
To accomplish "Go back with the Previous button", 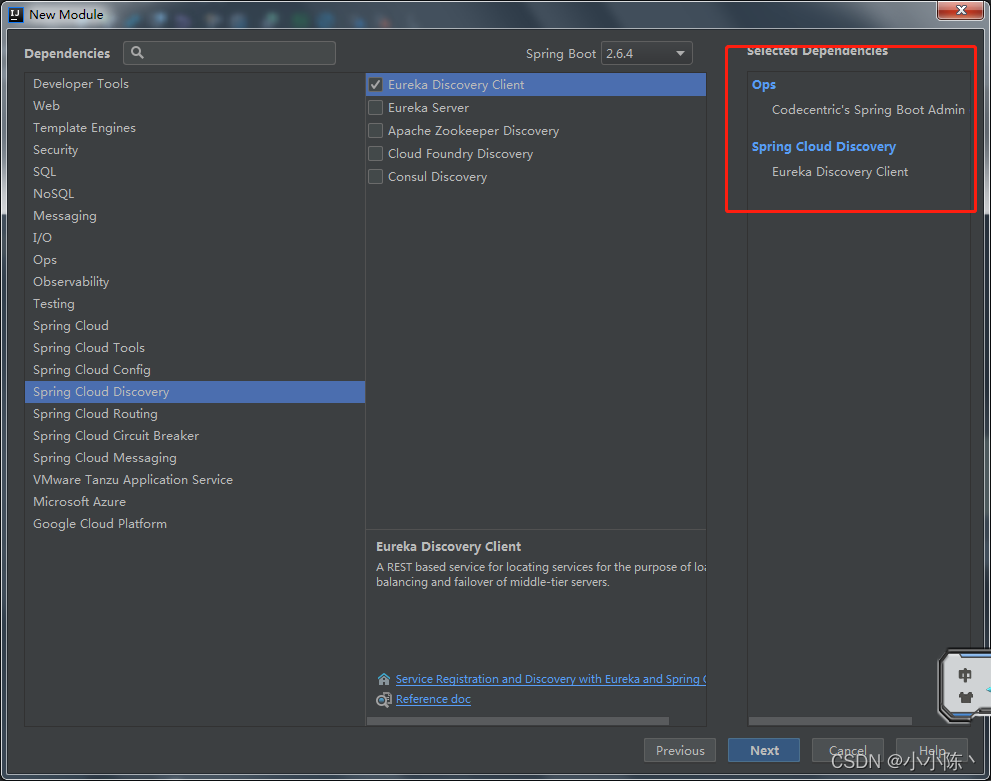I will (x=679, y=750).
